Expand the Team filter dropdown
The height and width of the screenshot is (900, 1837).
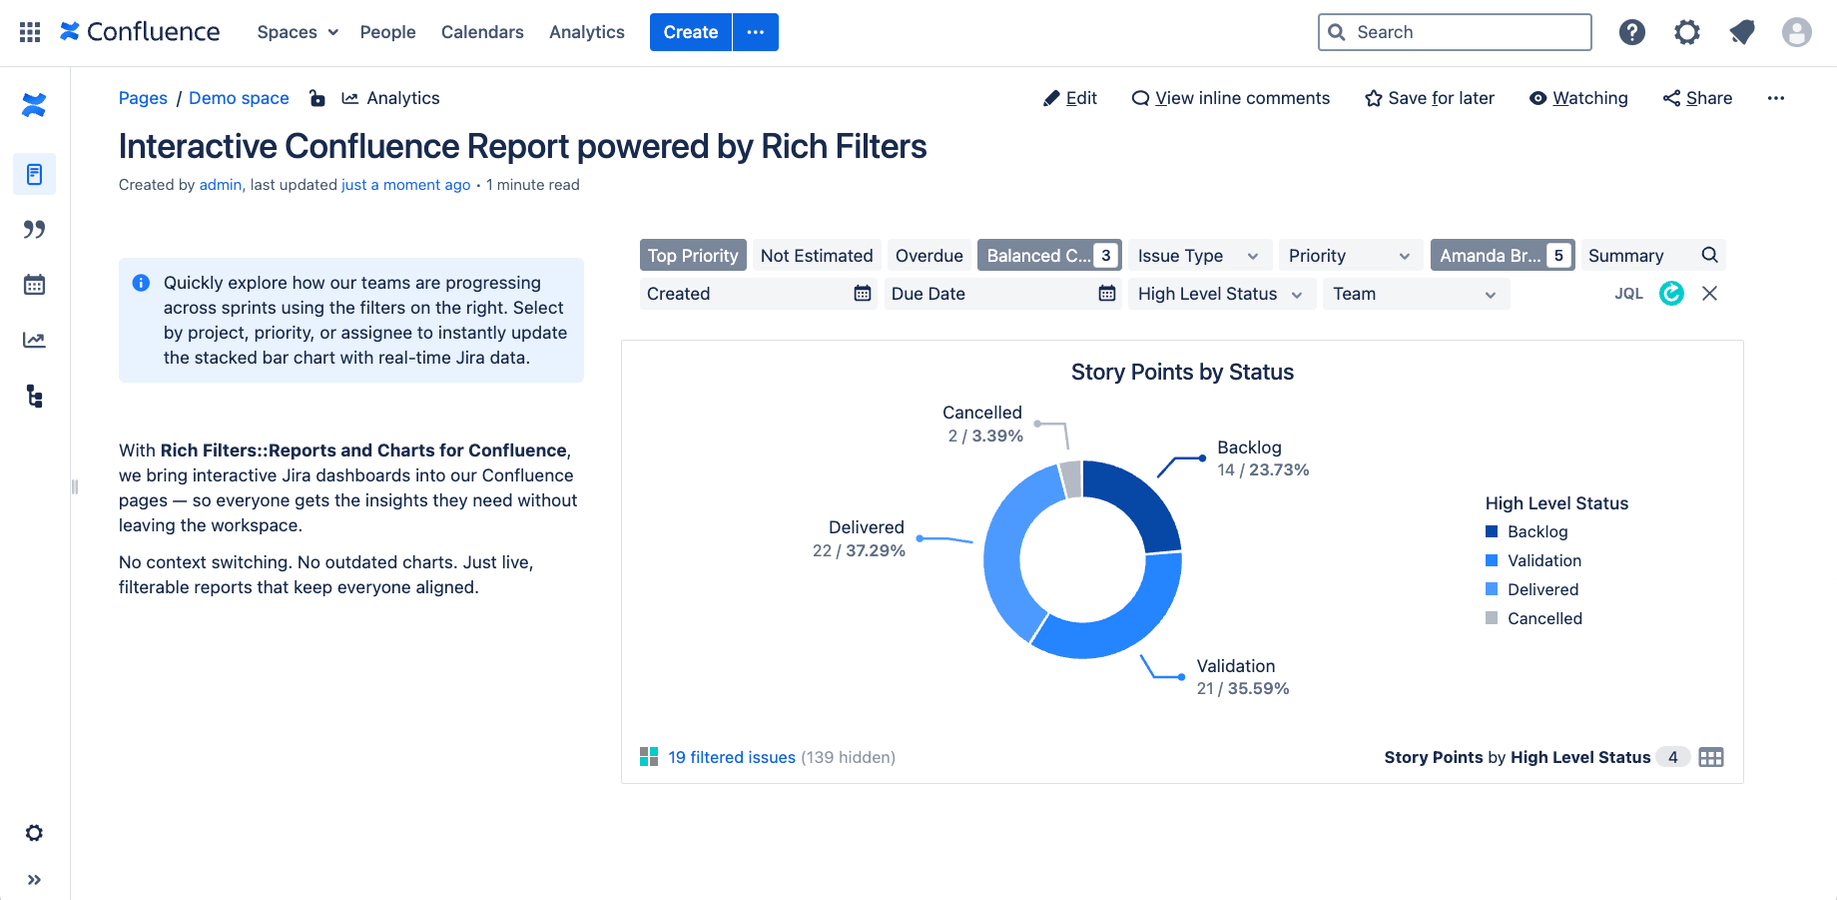[1415, 293]
